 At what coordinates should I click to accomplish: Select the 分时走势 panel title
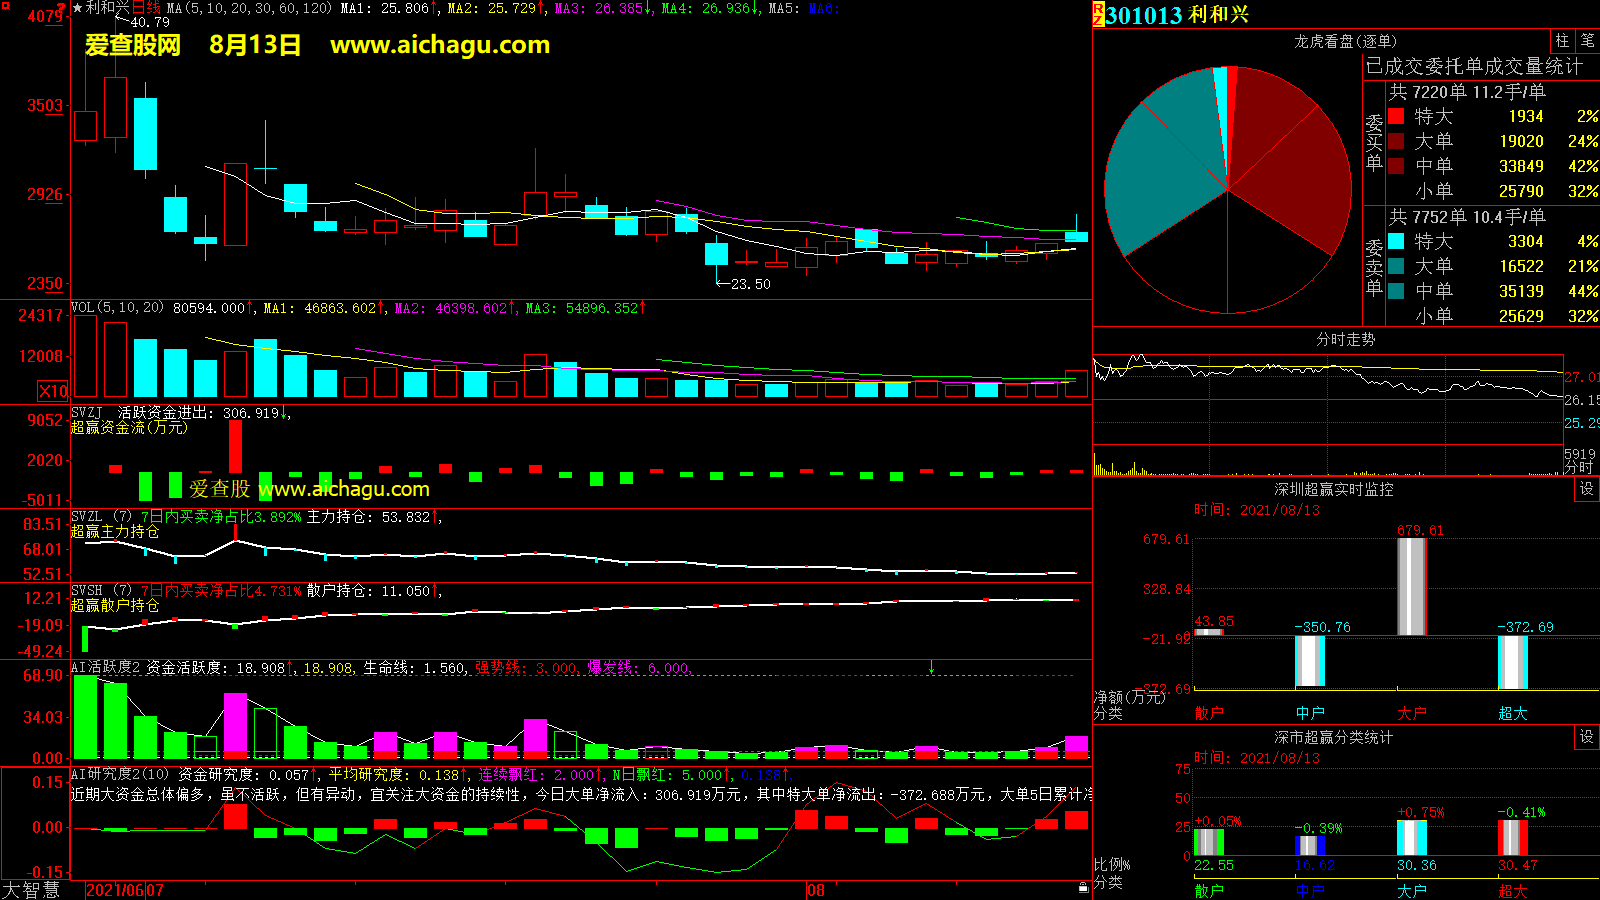[1345, 339]
